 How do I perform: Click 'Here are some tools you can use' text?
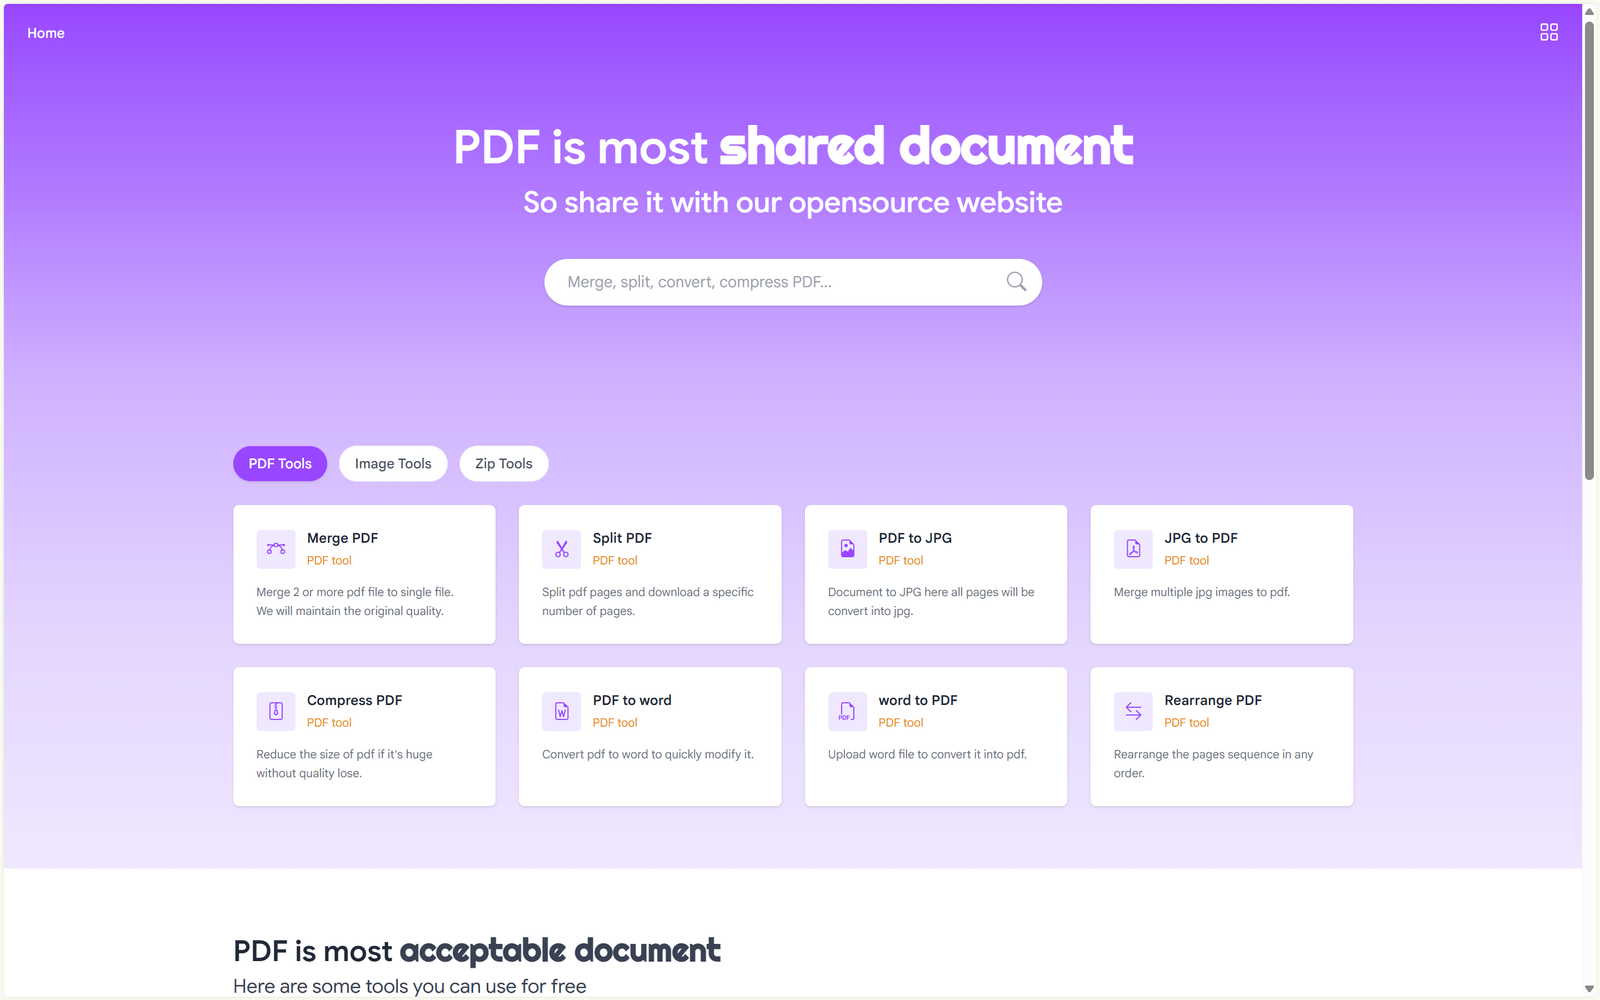(x=410, y=986)
